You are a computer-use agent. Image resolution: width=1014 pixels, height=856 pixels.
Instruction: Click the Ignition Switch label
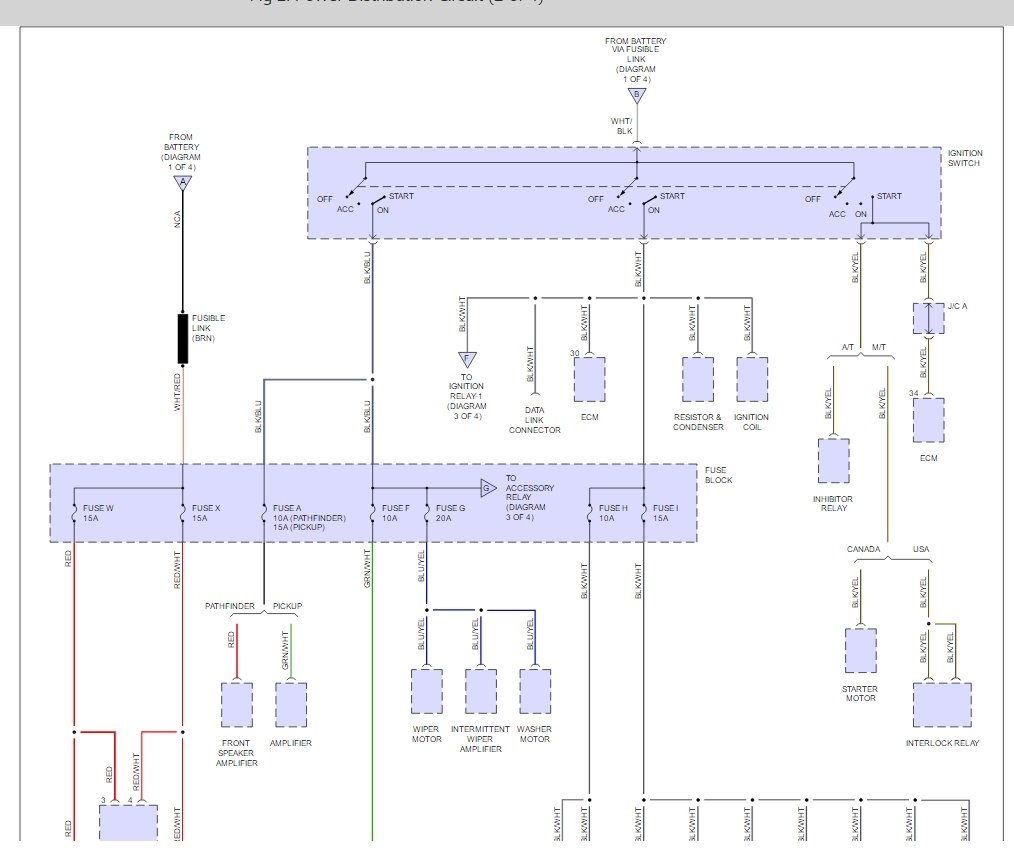pos(965,158)
